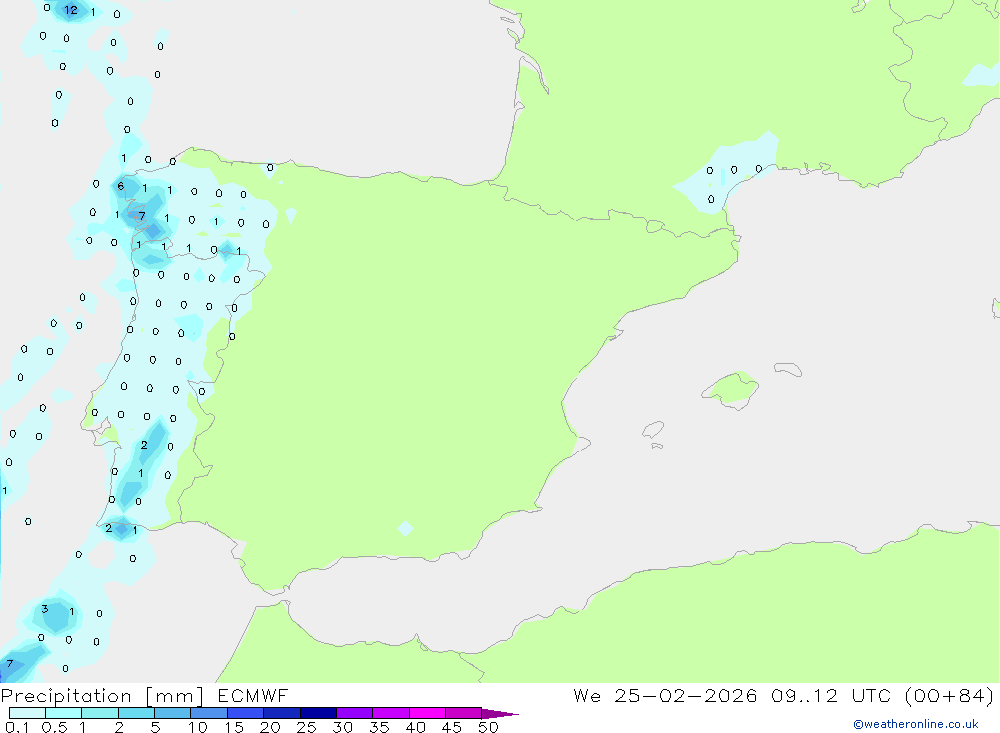This screenshot has height=733, width=1000.
Task: Click the small blue precipitation diamond in southern Spain
Action: point(405,528)
